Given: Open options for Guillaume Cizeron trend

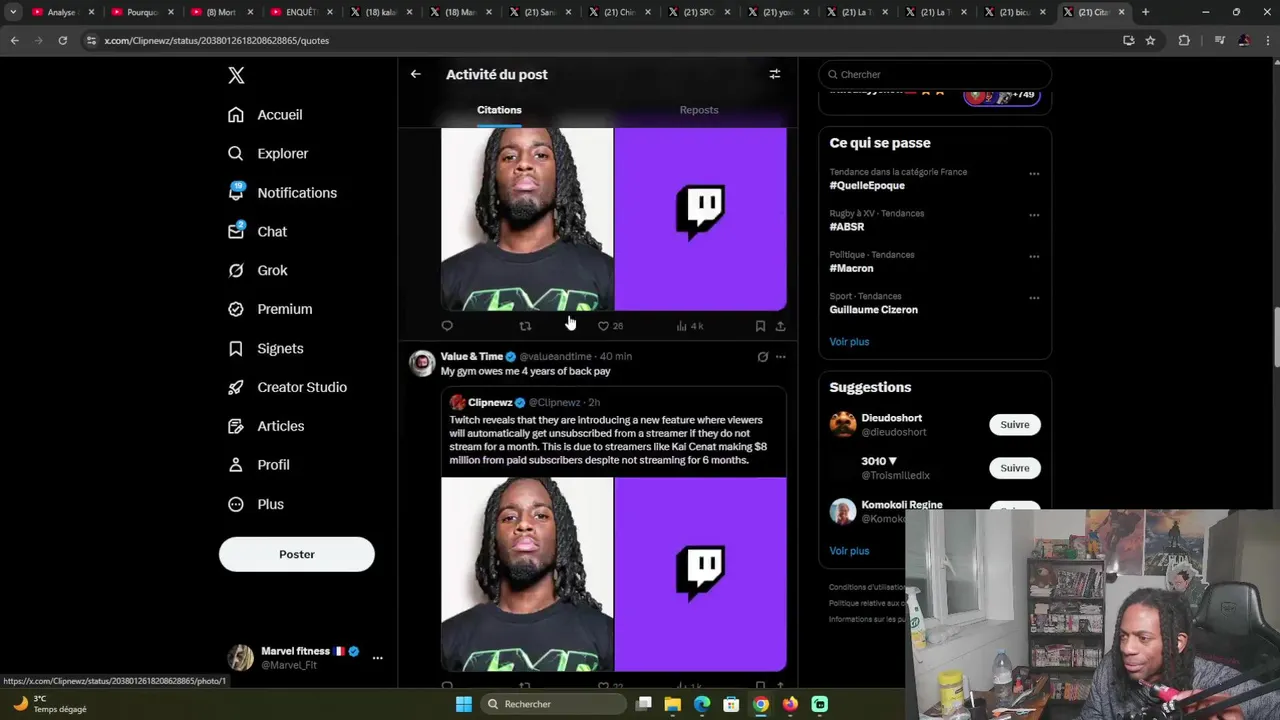Looking at the screenshot, I should tap(1034, 298).
